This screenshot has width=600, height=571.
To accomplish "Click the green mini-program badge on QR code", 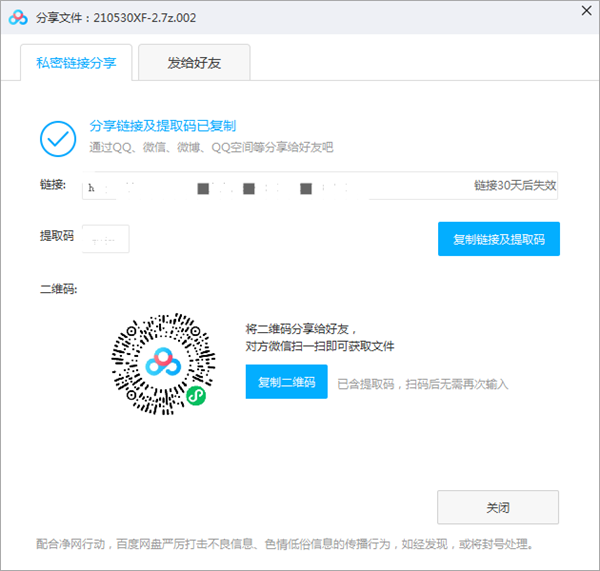I will coord(196,396).
